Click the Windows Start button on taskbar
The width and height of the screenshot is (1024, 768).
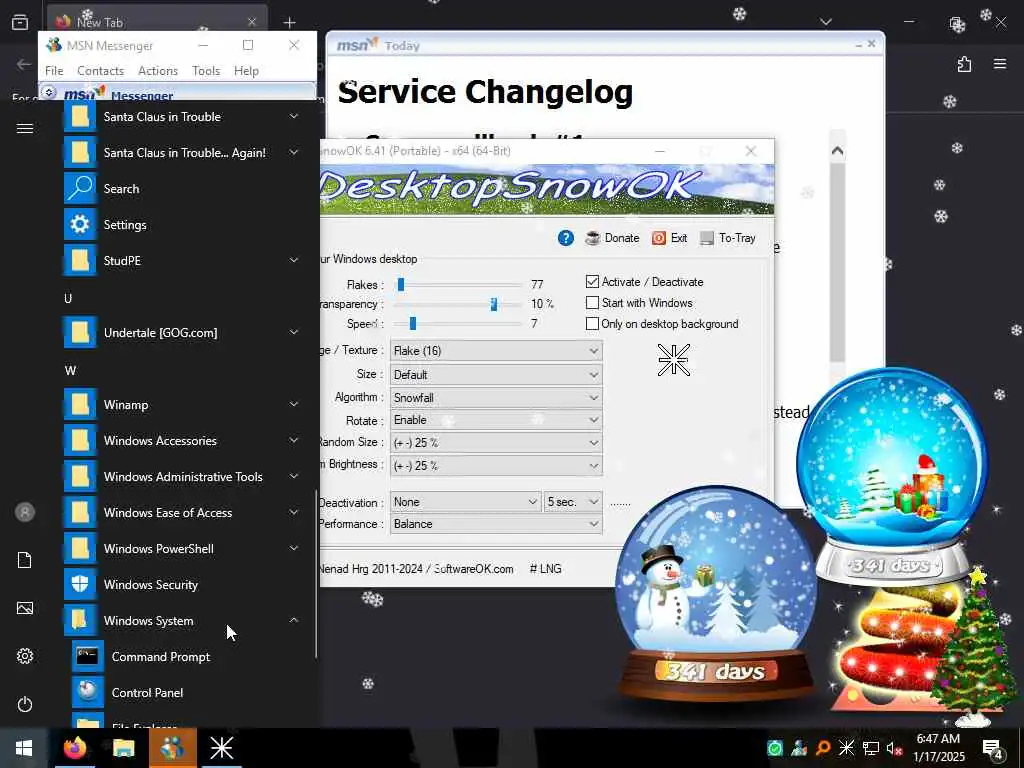tap(24, 748)
